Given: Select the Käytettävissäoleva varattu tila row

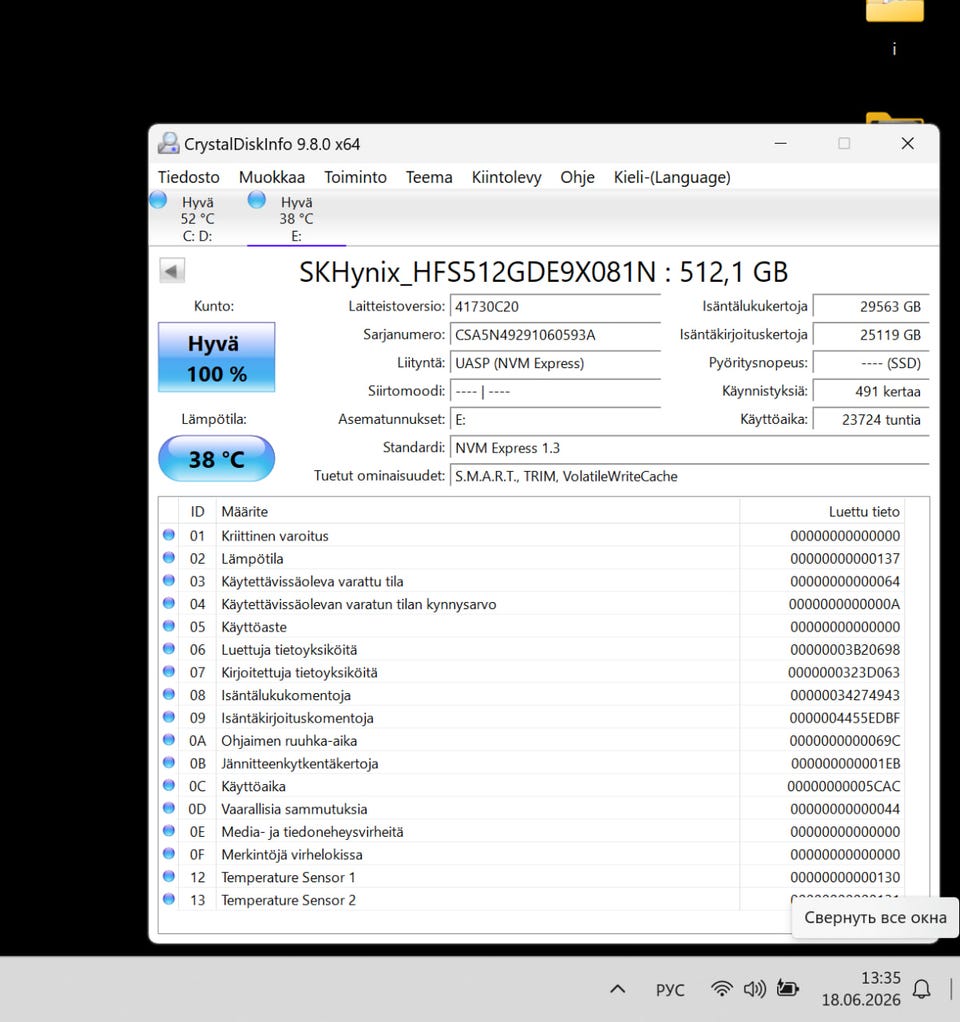Looking at the screenshot, I should [532, 581].
